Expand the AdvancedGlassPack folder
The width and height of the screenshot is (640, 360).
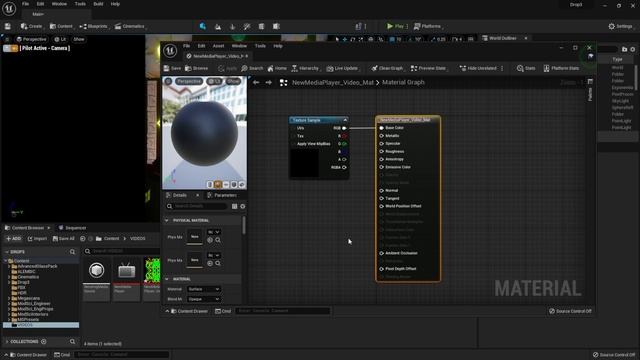click(x=9, y=266)
